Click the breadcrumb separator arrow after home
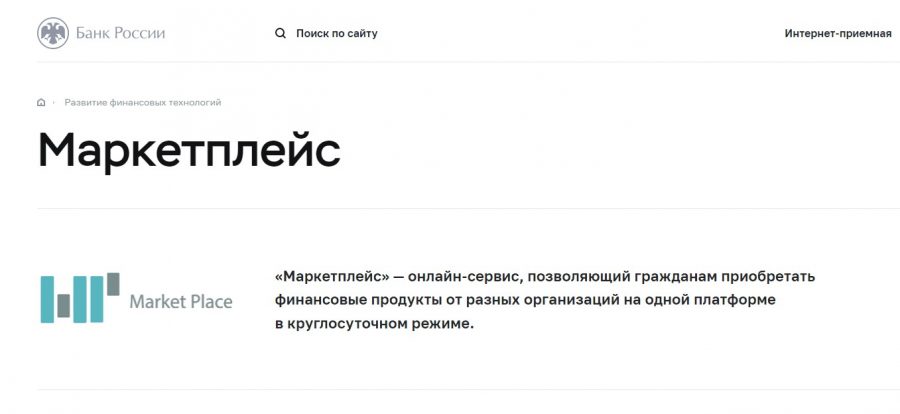The image size is (900, 414). (53, 102)
